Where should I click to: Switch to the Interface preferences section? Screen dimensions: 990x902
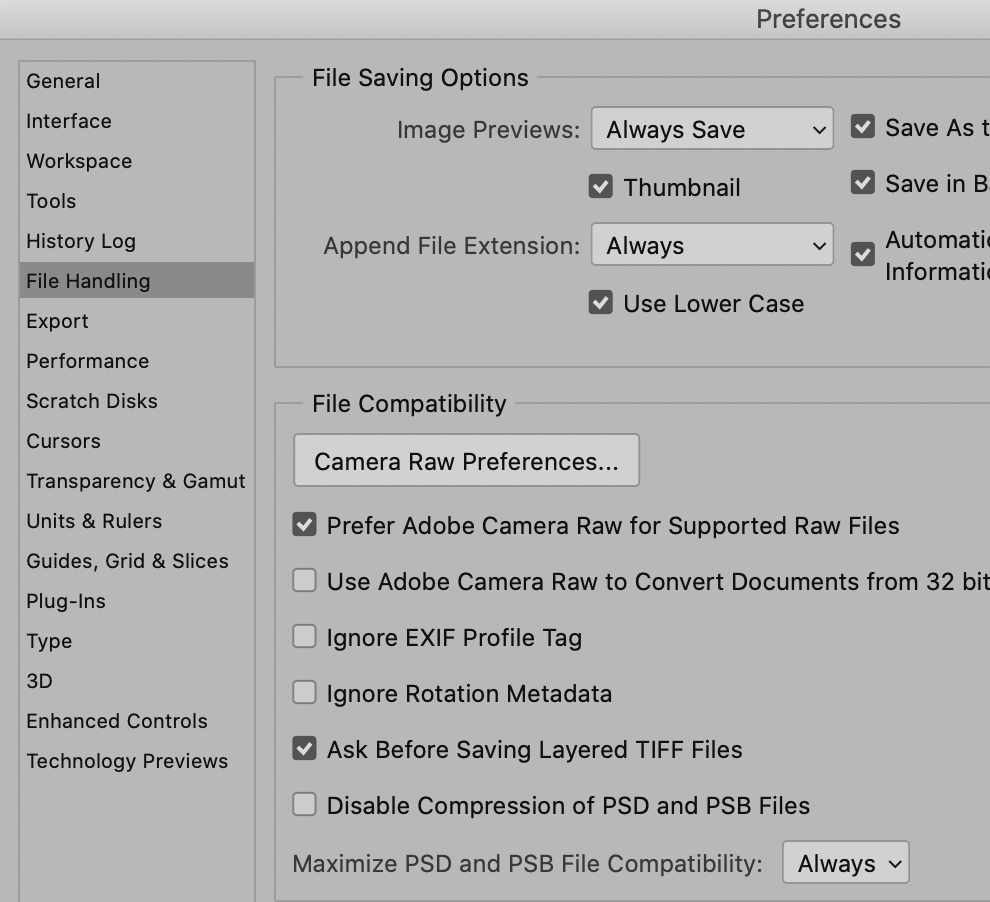tap(69, 121)
